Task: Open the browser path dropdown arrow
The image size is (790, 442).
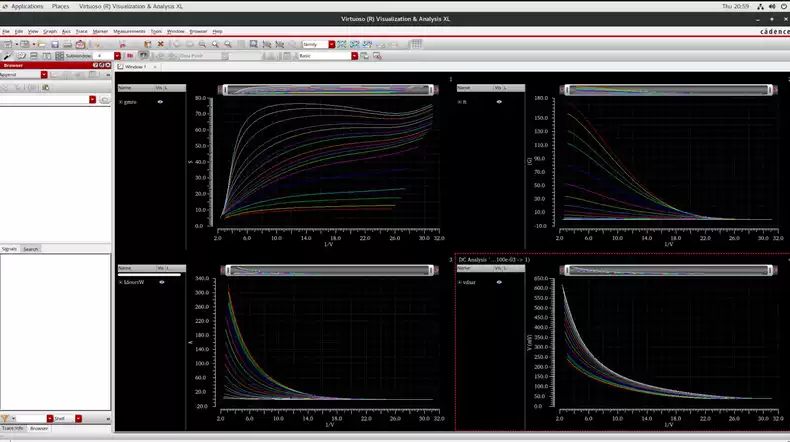Action: pyautogui.click(x=92, y=99)
